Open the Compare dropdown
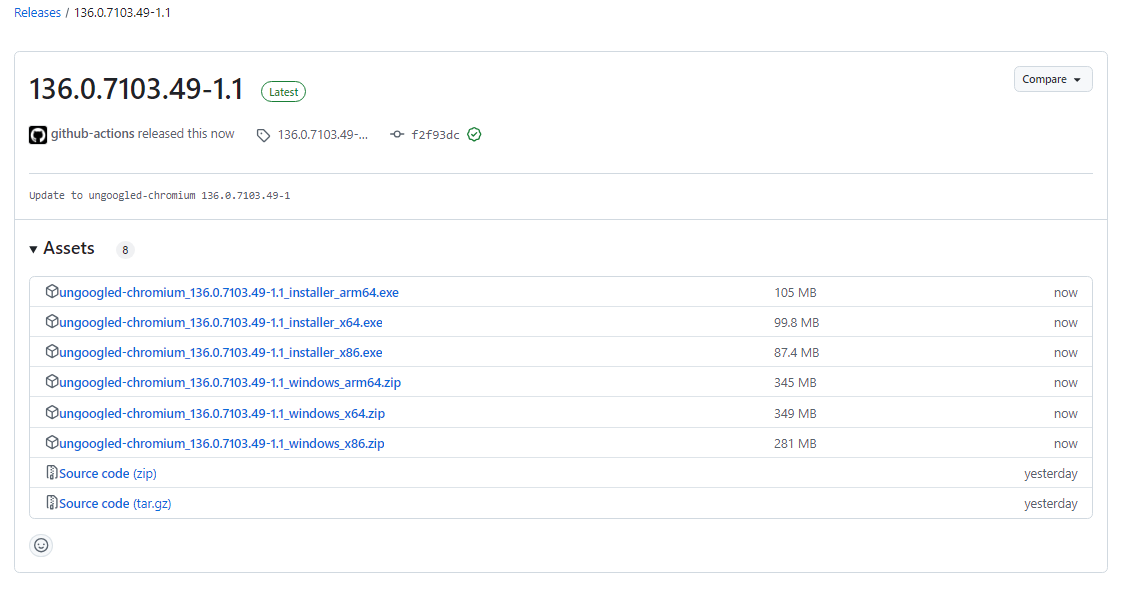This screenshot has width=1138, height=608. [1052, 79]
